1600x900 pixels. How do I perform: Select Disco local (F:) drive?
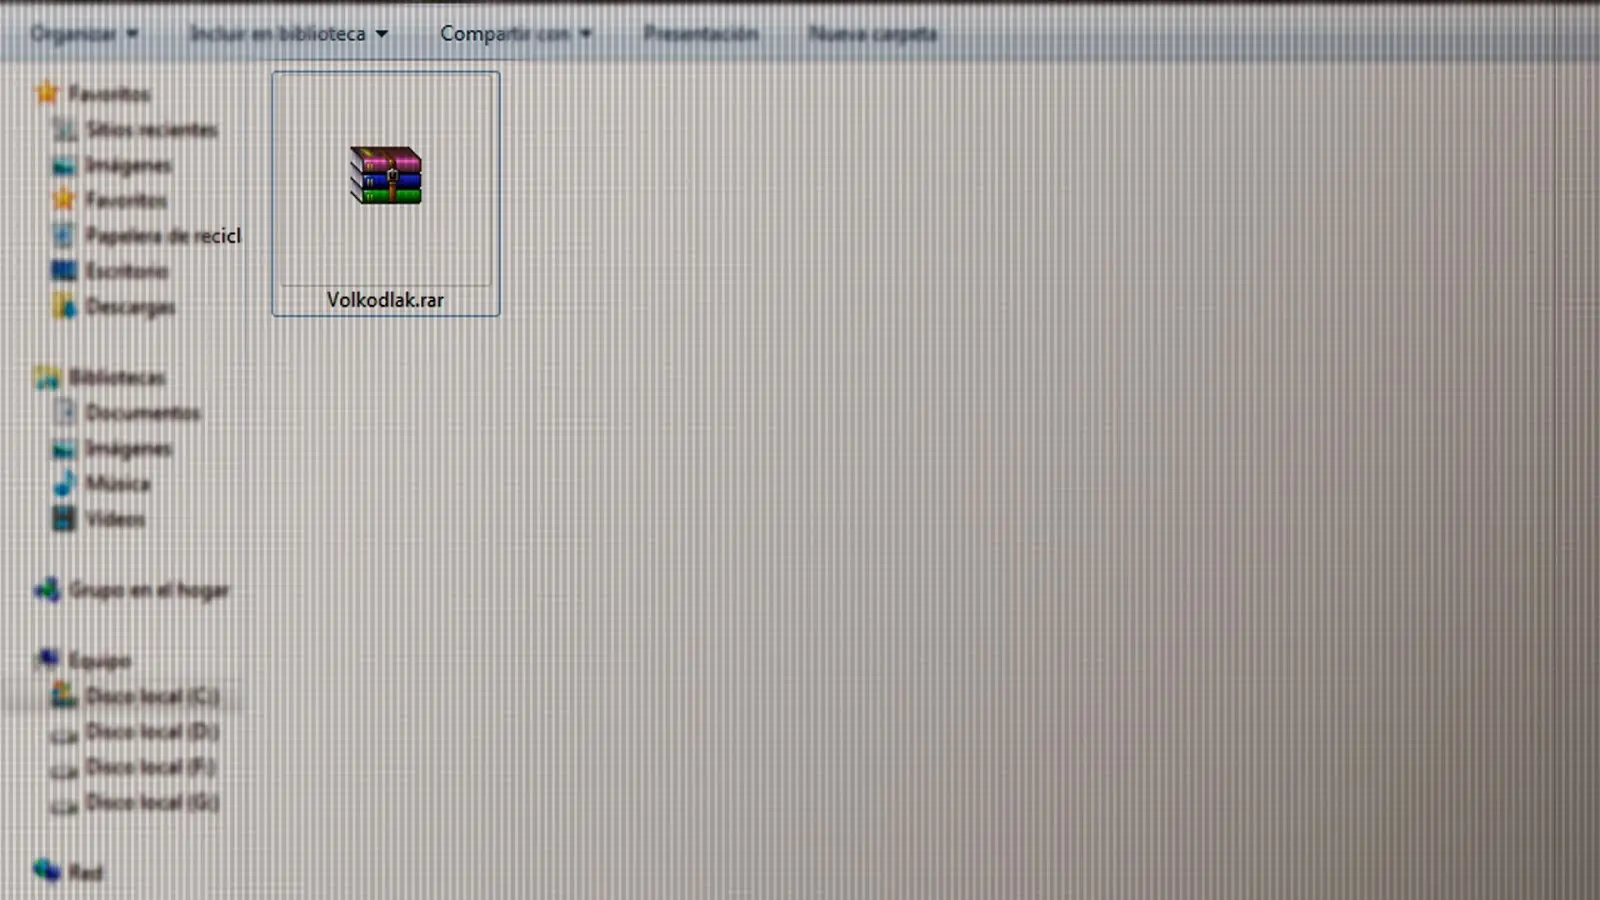(x=151, y=767)
